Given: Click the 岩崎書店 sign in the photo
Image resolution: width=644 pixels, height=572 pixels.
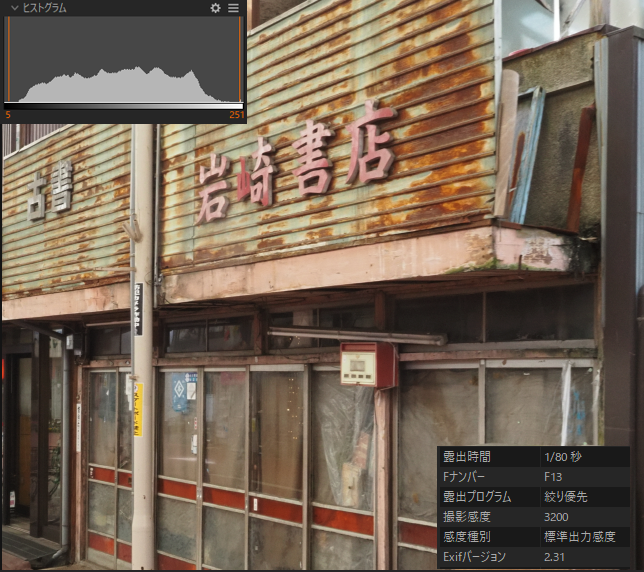Looking at the screenshot, I should coord(296,160).
